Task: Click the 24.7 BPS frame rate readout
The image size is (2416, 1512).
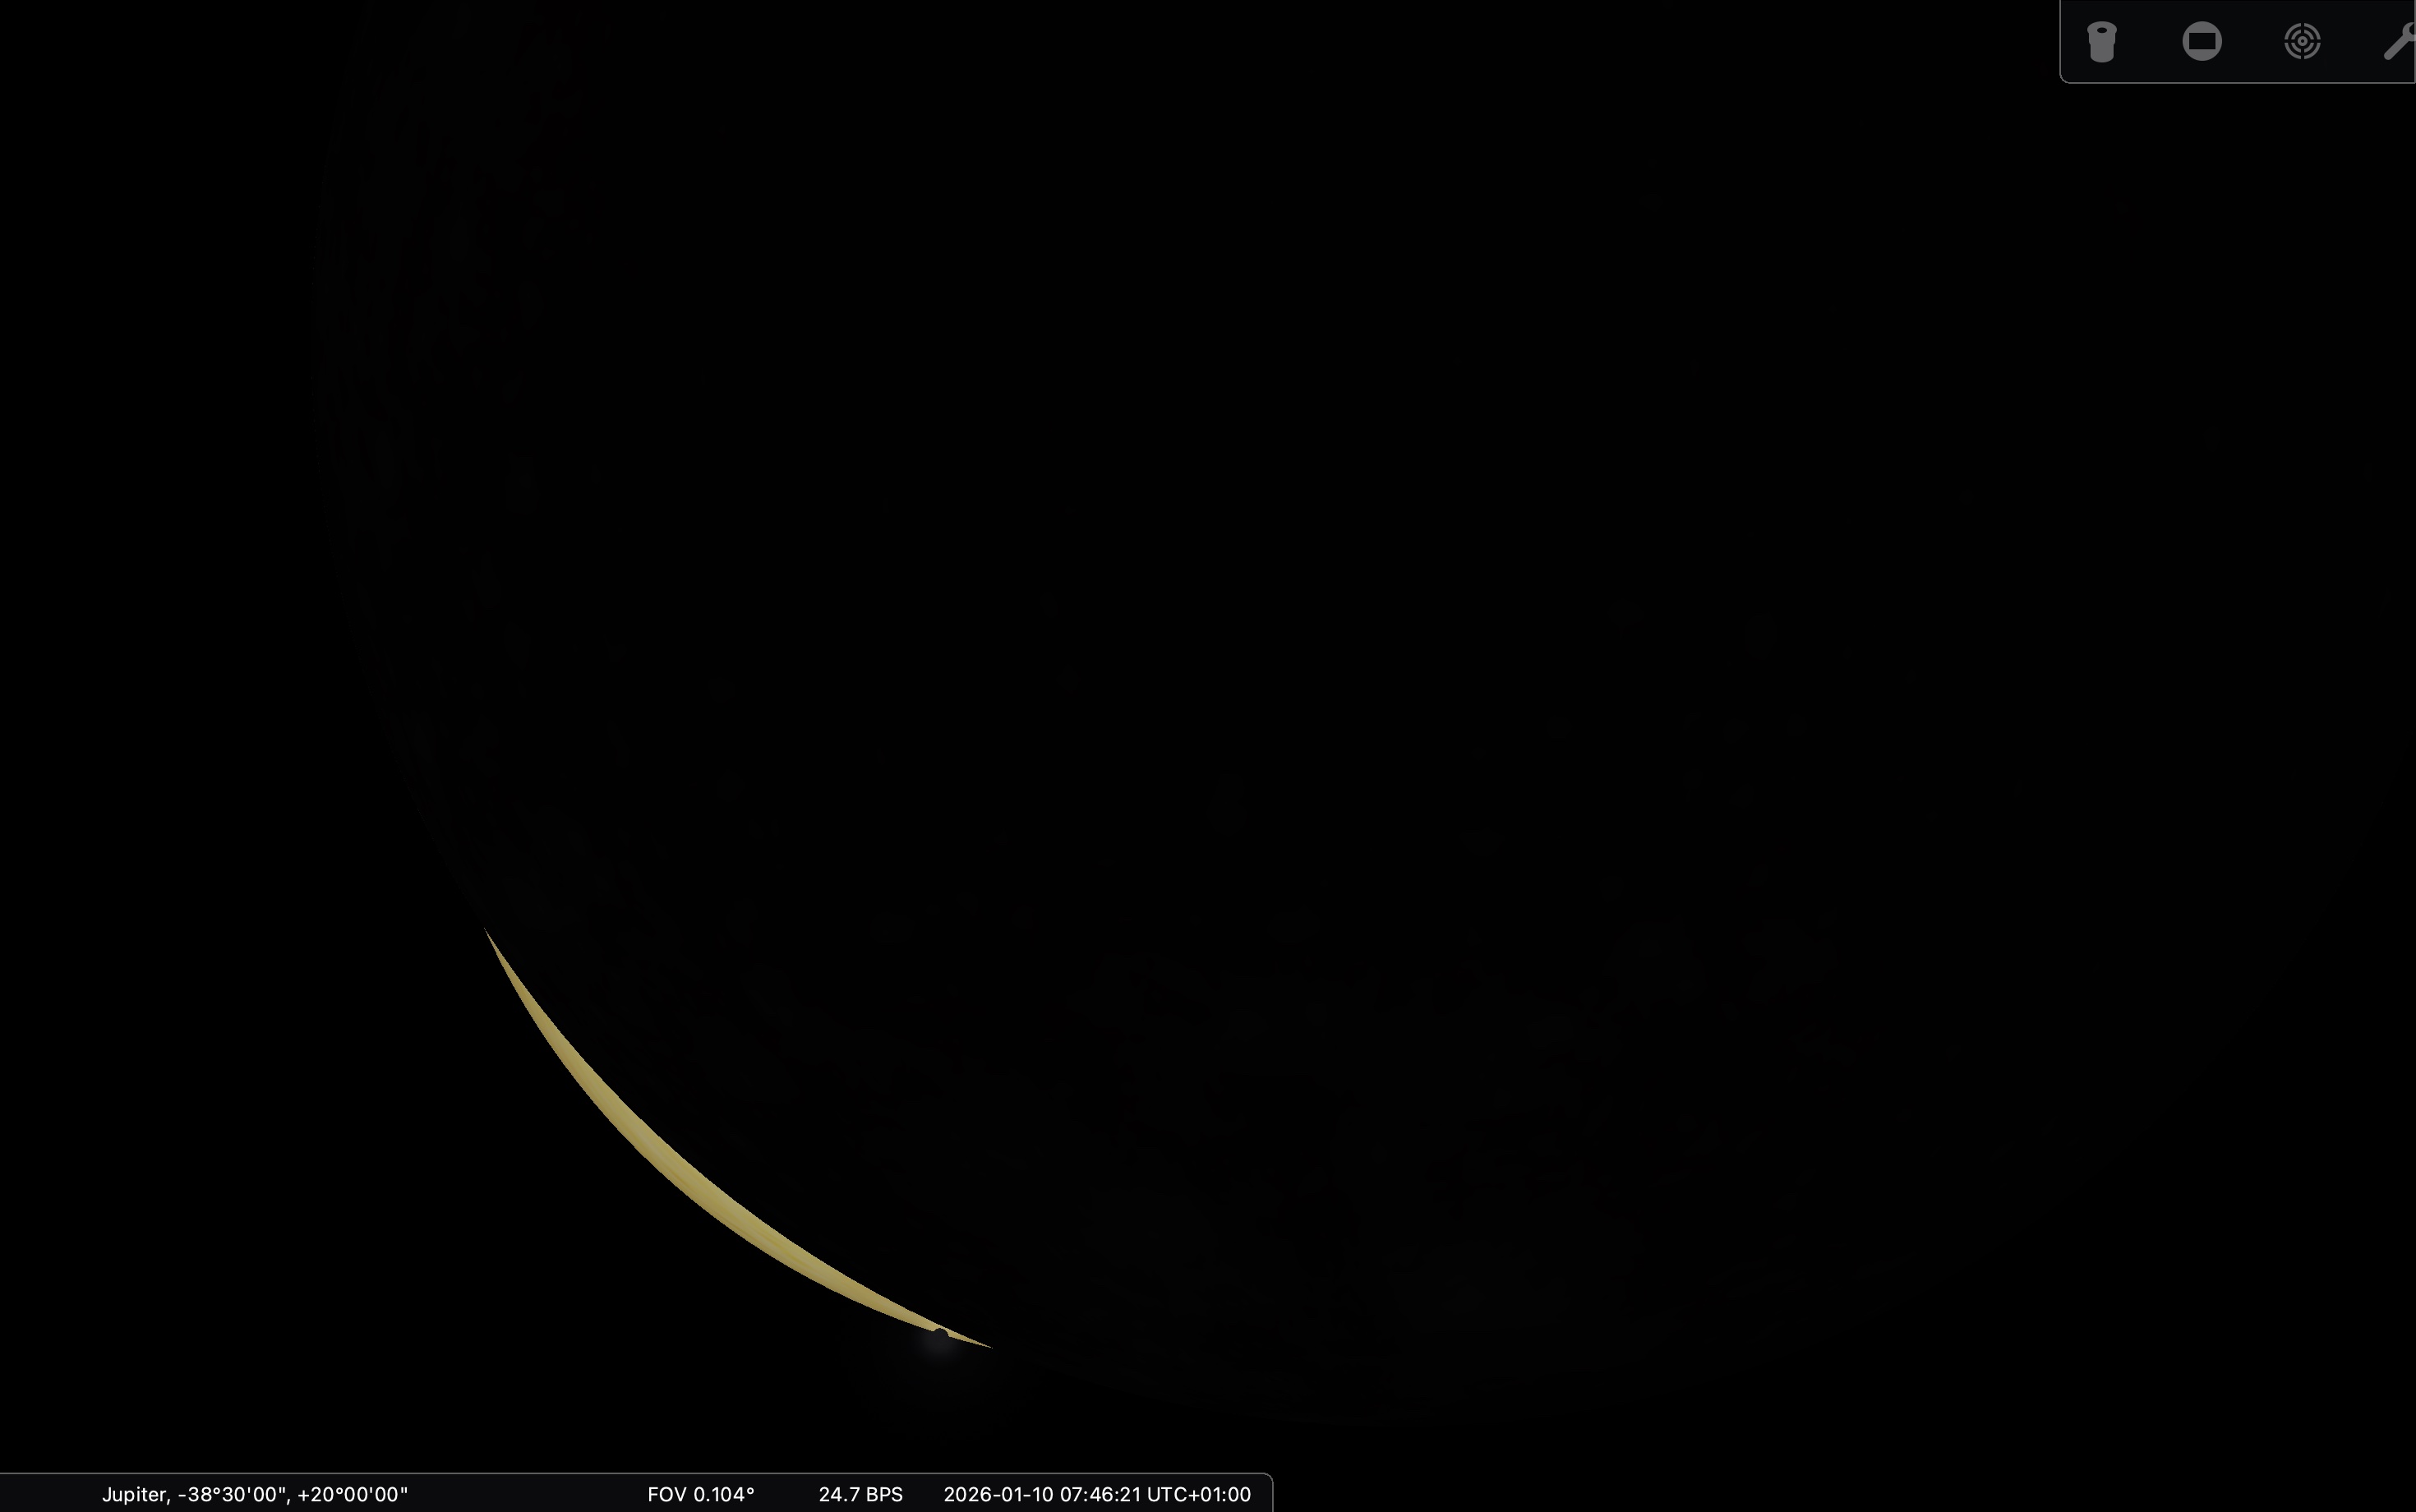Action: 860,1494
